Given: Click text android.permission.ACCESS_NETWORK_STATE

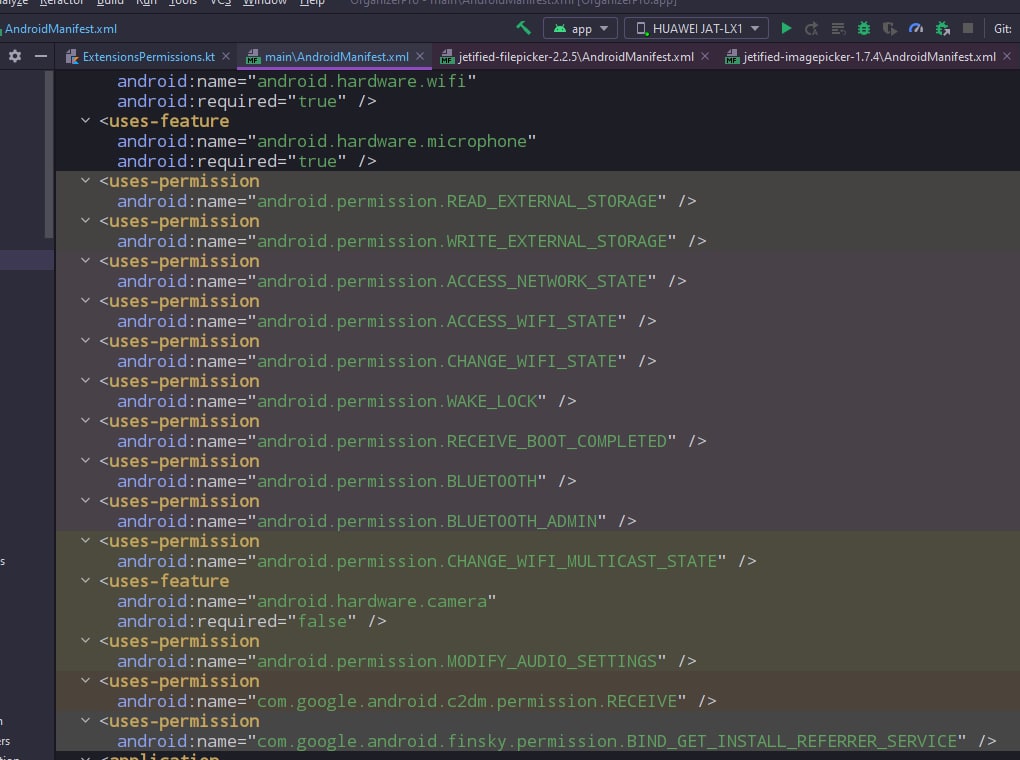Looking at the screenshot, I should [452, 282].
